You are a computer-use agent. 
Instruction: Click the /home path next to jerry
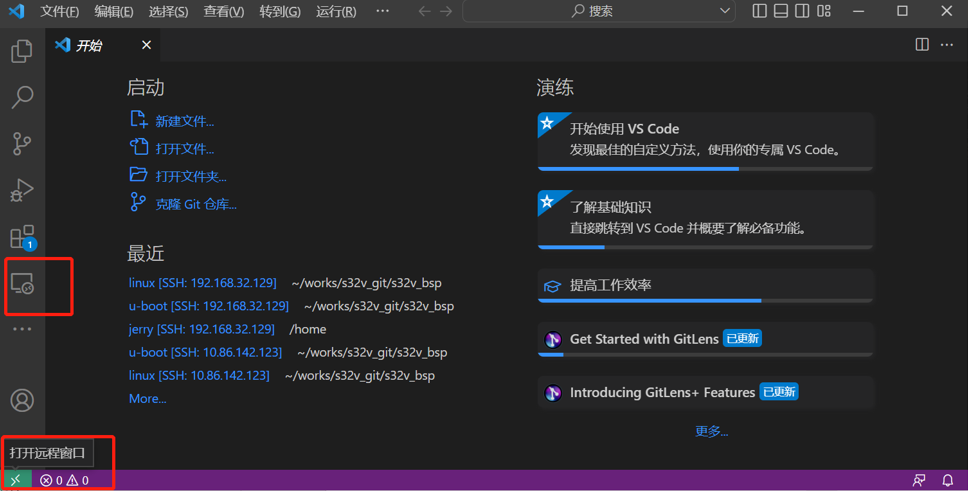pos(307,329)
